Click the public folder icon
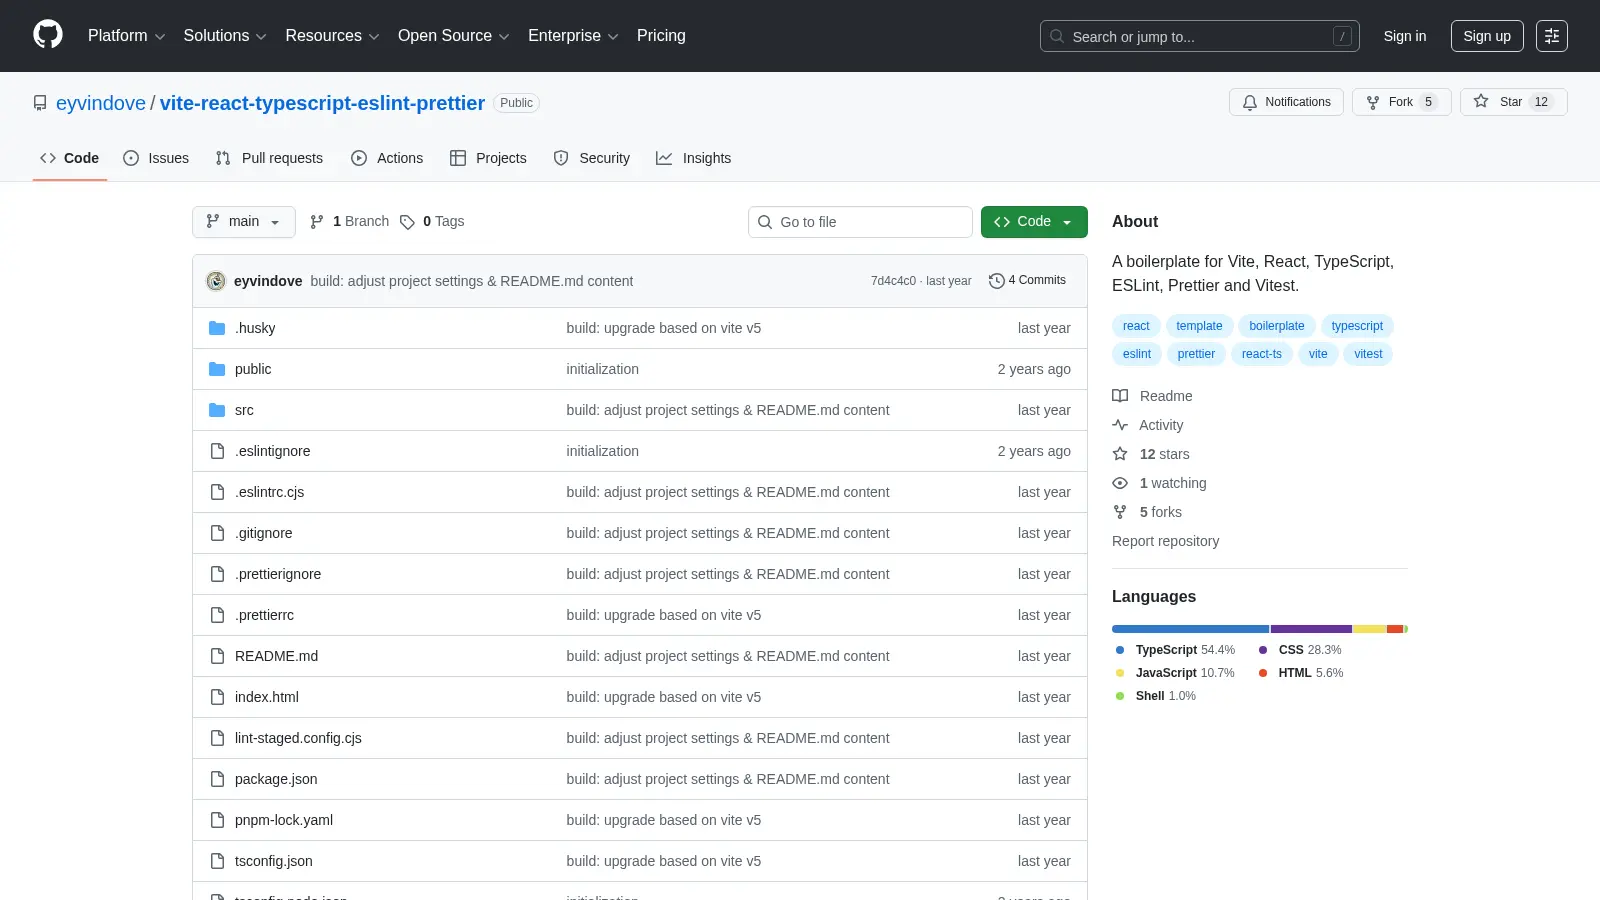Screen dimensions: 1600x900 pyautogui.click(x=217, y=369)
